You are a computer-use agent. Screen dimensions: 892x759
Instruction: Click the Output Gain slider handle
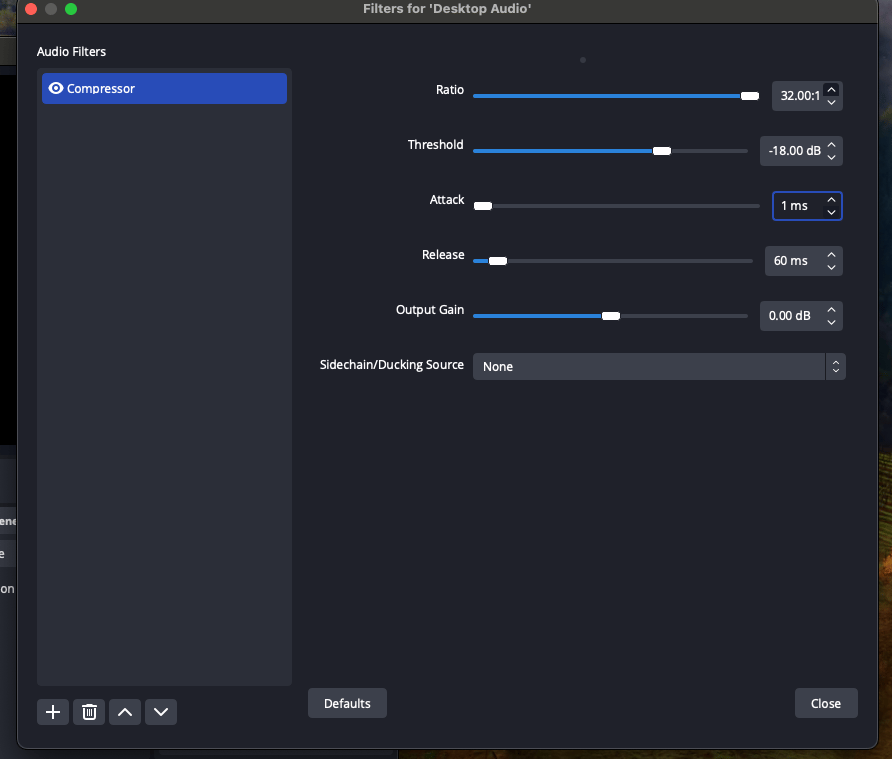click(x=611, y=315)
